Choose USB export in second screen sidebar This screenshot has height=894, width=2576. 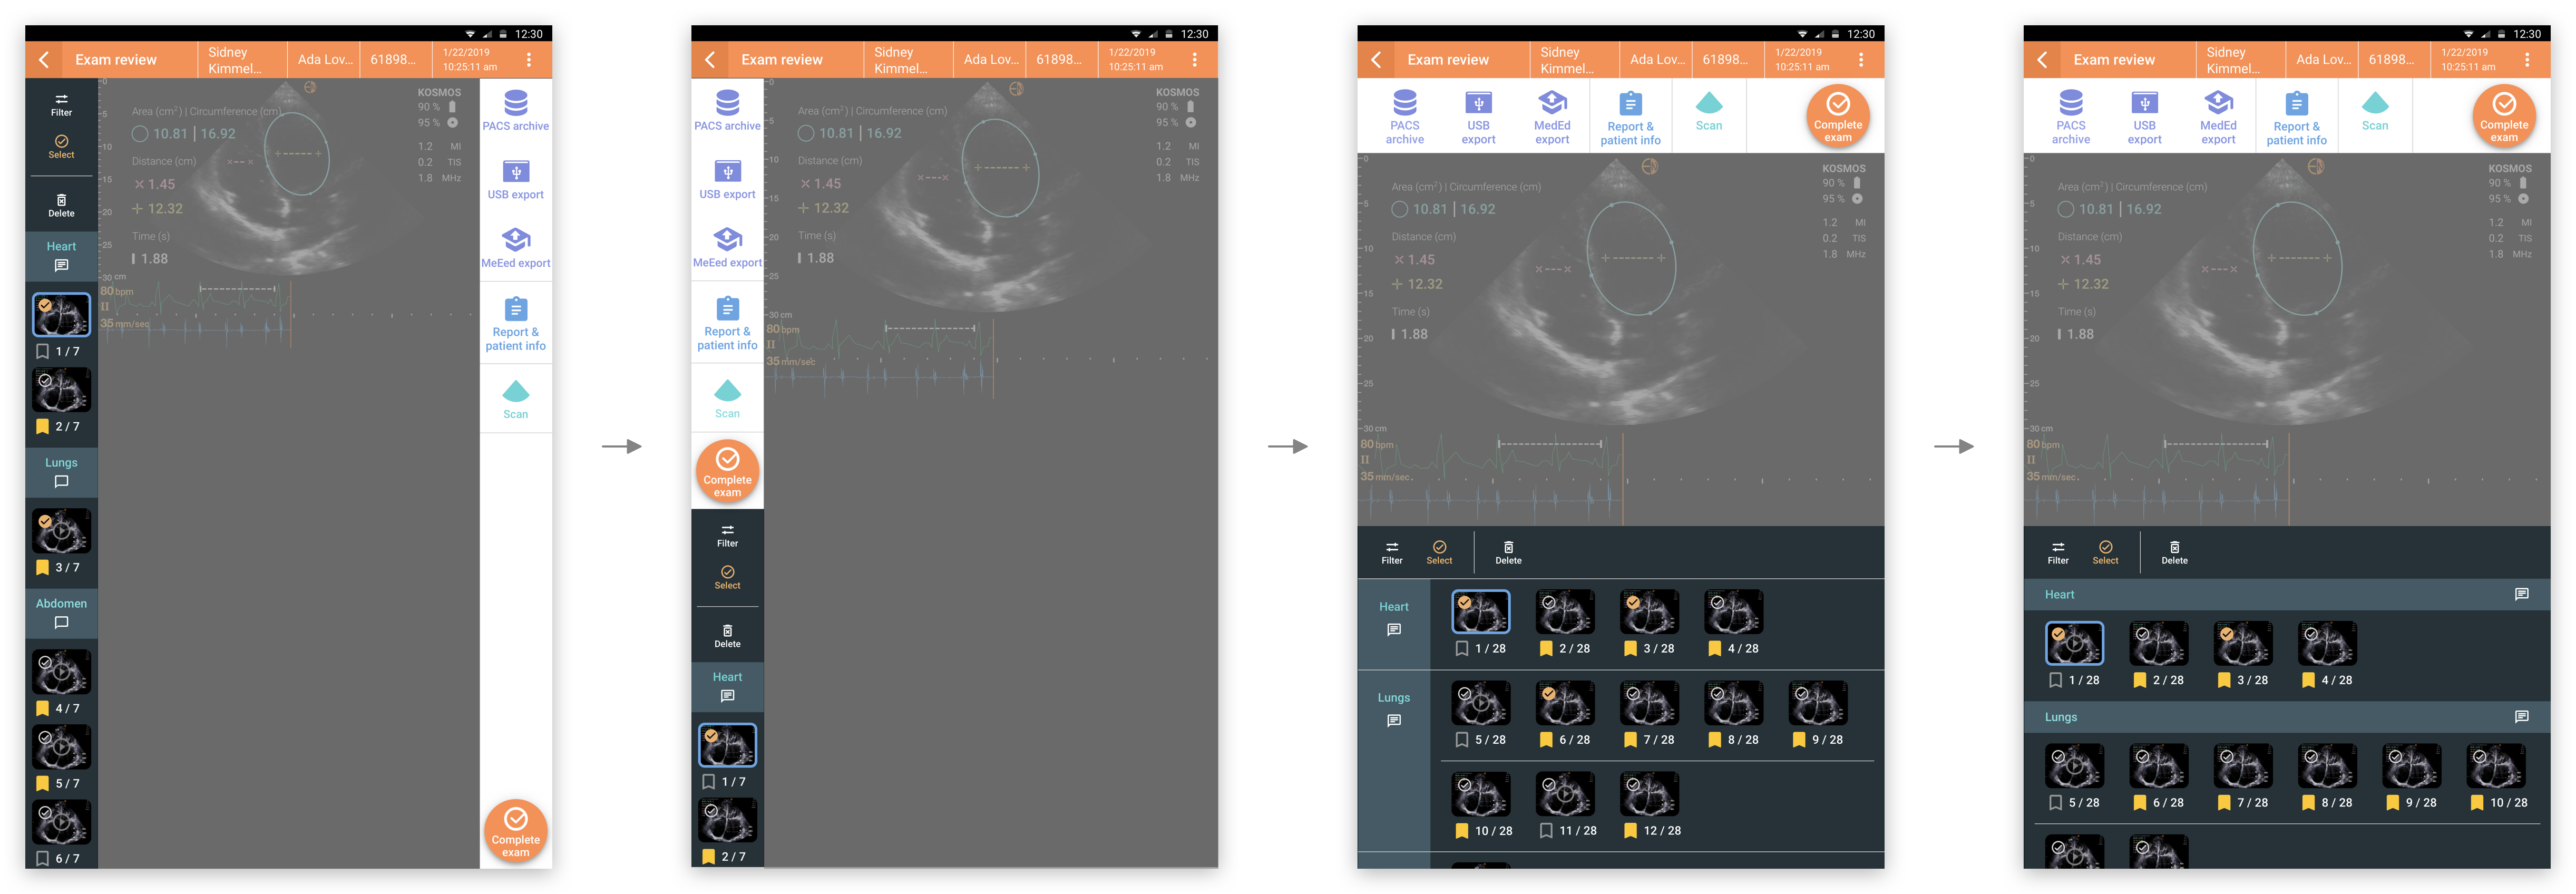pyautogui.click(x=727, y=180)
